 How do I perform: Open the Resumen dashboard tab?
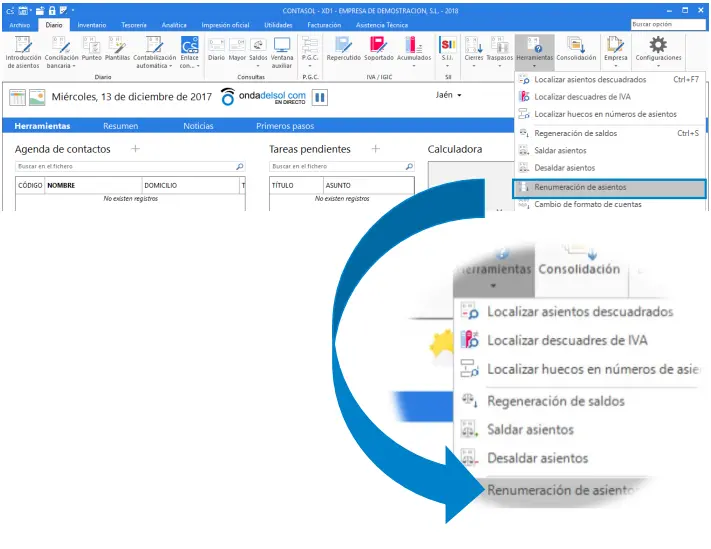pyautogui.click(x=120, y=126)
